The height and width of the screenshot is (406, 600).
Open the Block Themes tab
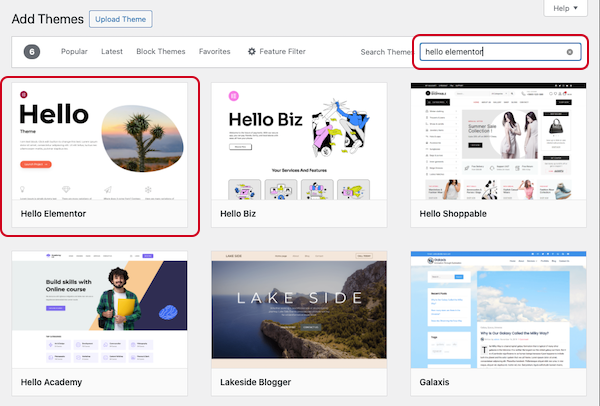[160, 52]
